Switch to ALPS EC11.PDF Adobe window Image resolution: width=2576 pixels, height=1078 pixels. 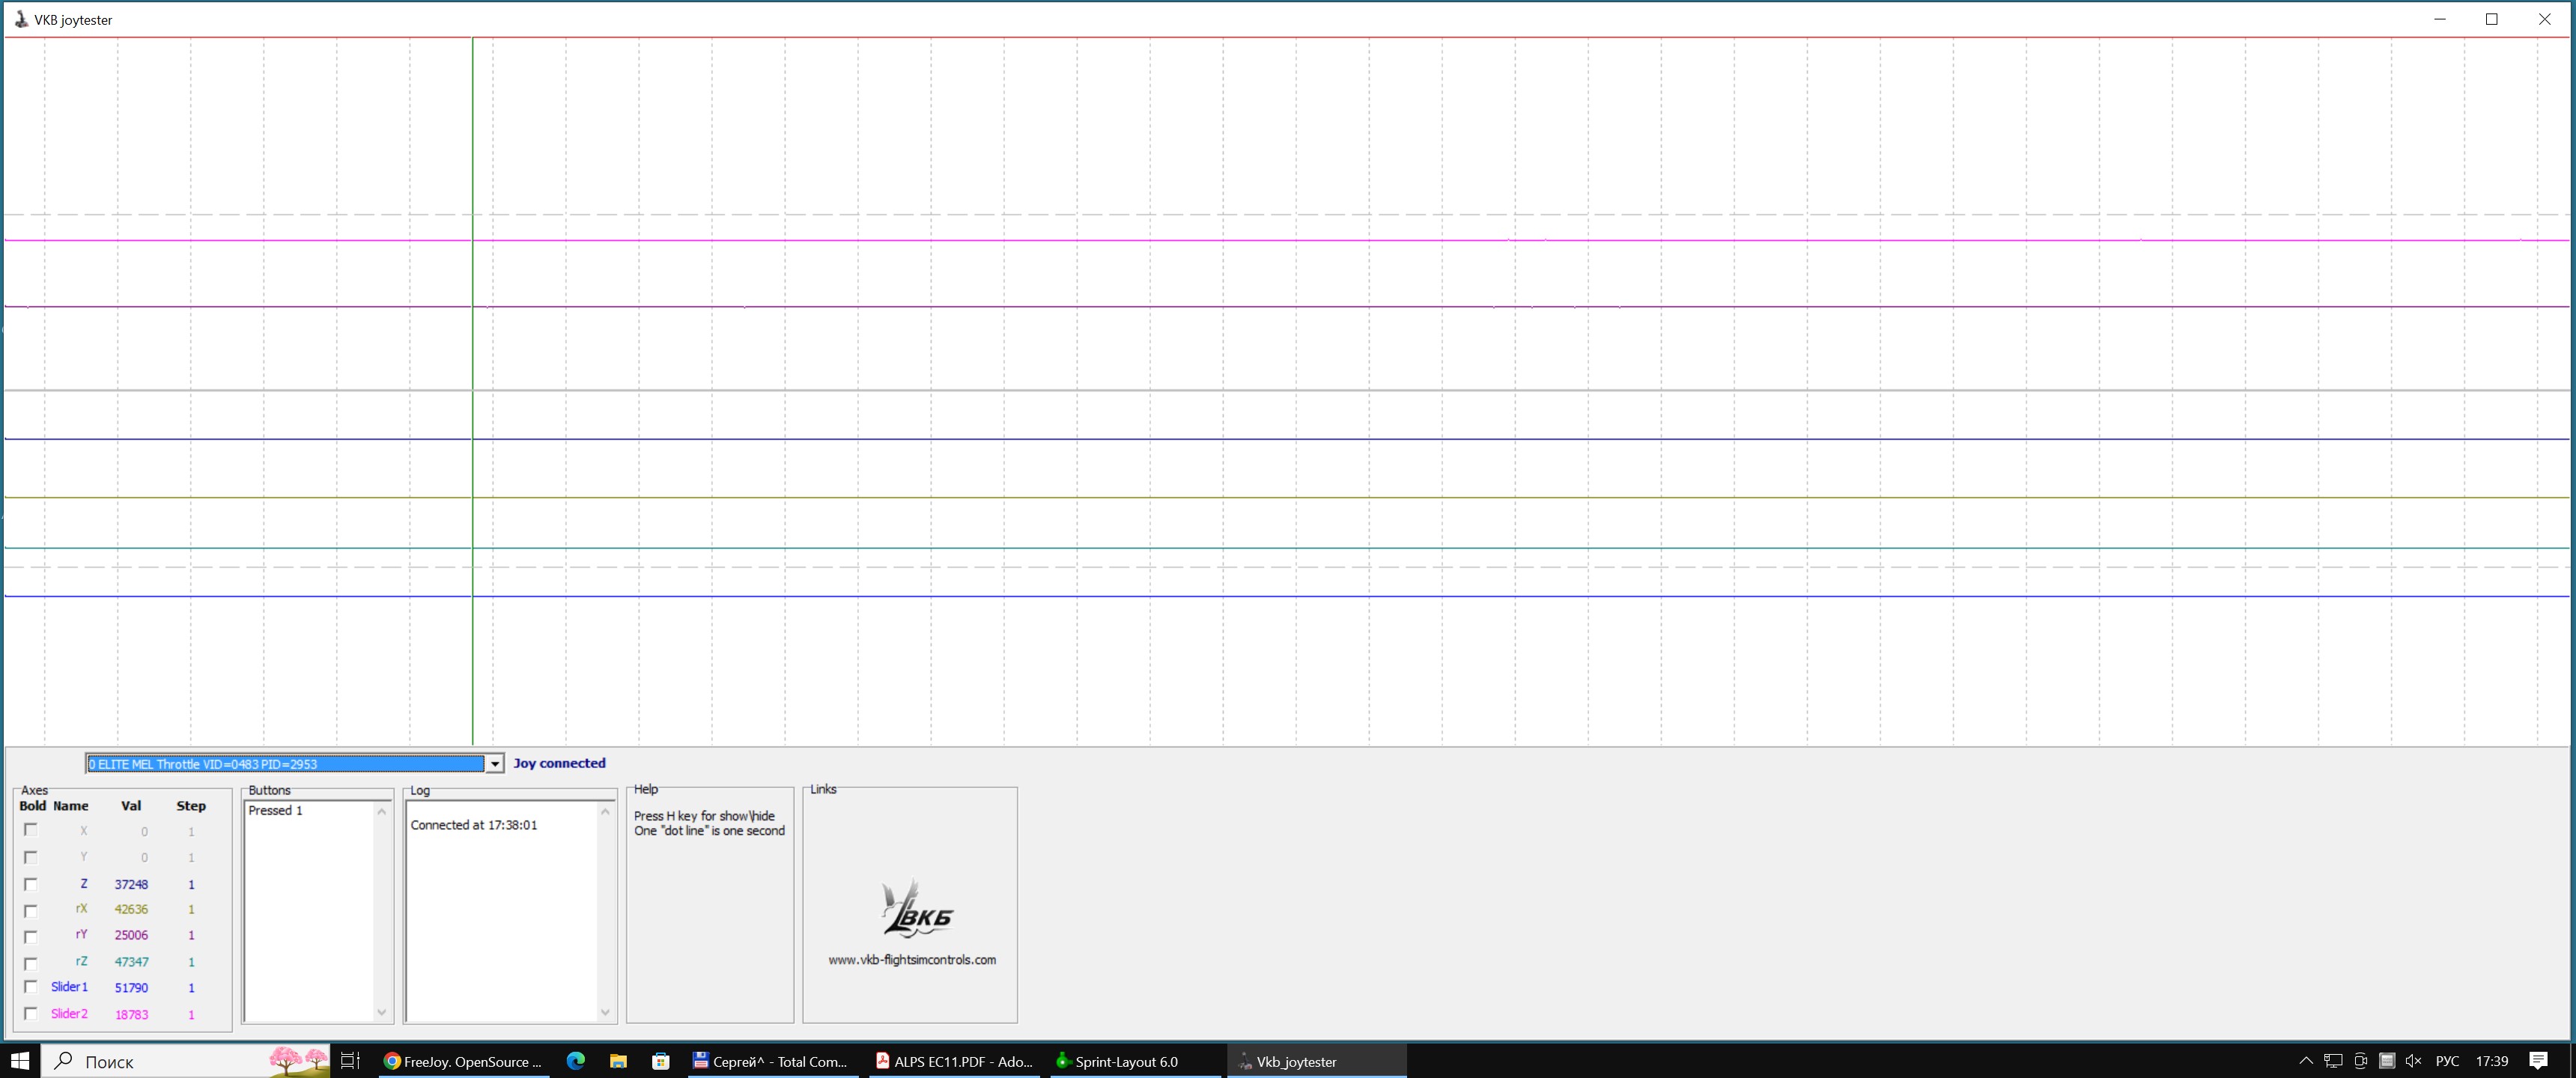955,1061
